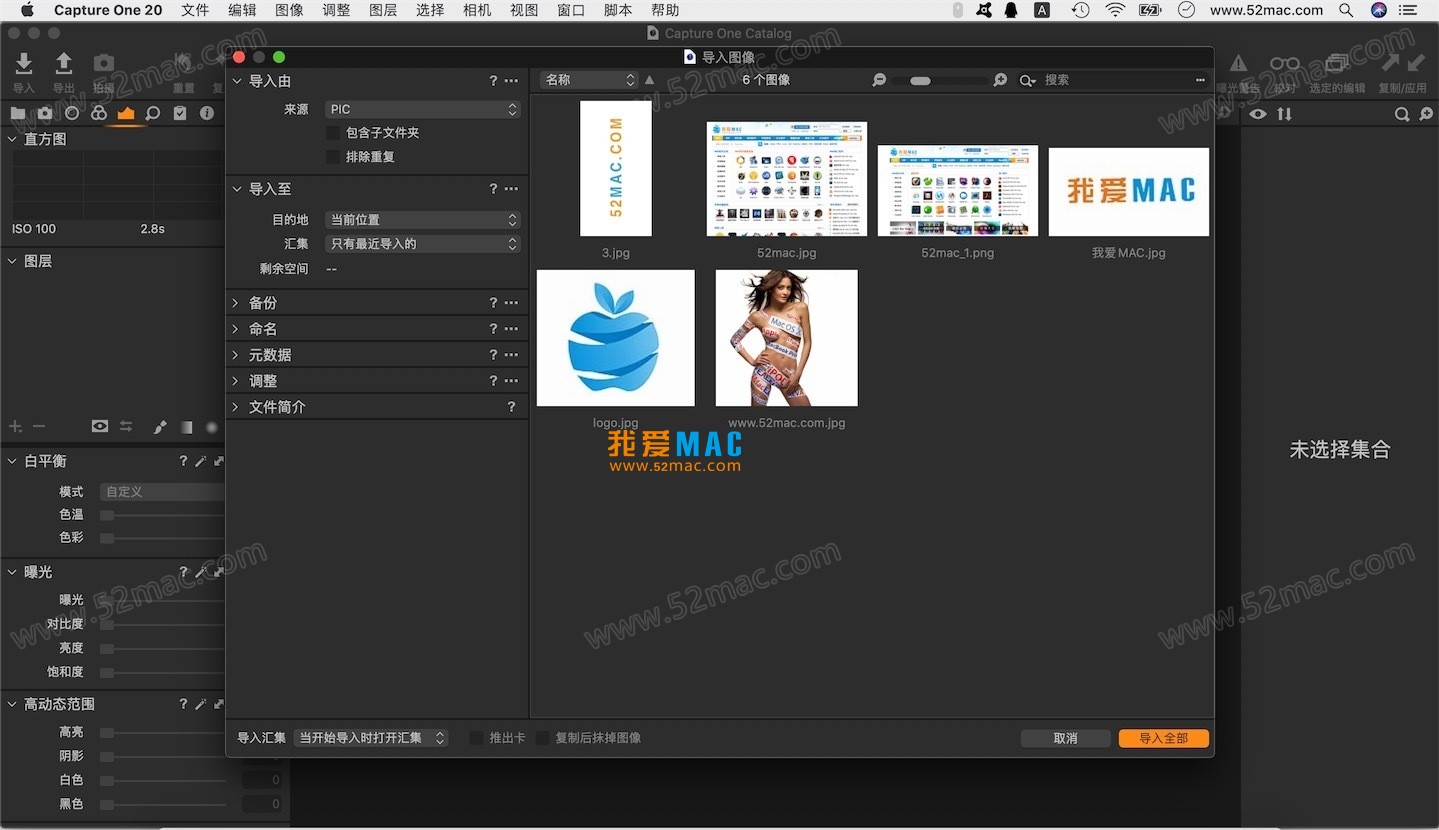The width and height of the screenshot is (1439, 830).
Task: Expand the 文件简介 section
Action: [236, 407]
